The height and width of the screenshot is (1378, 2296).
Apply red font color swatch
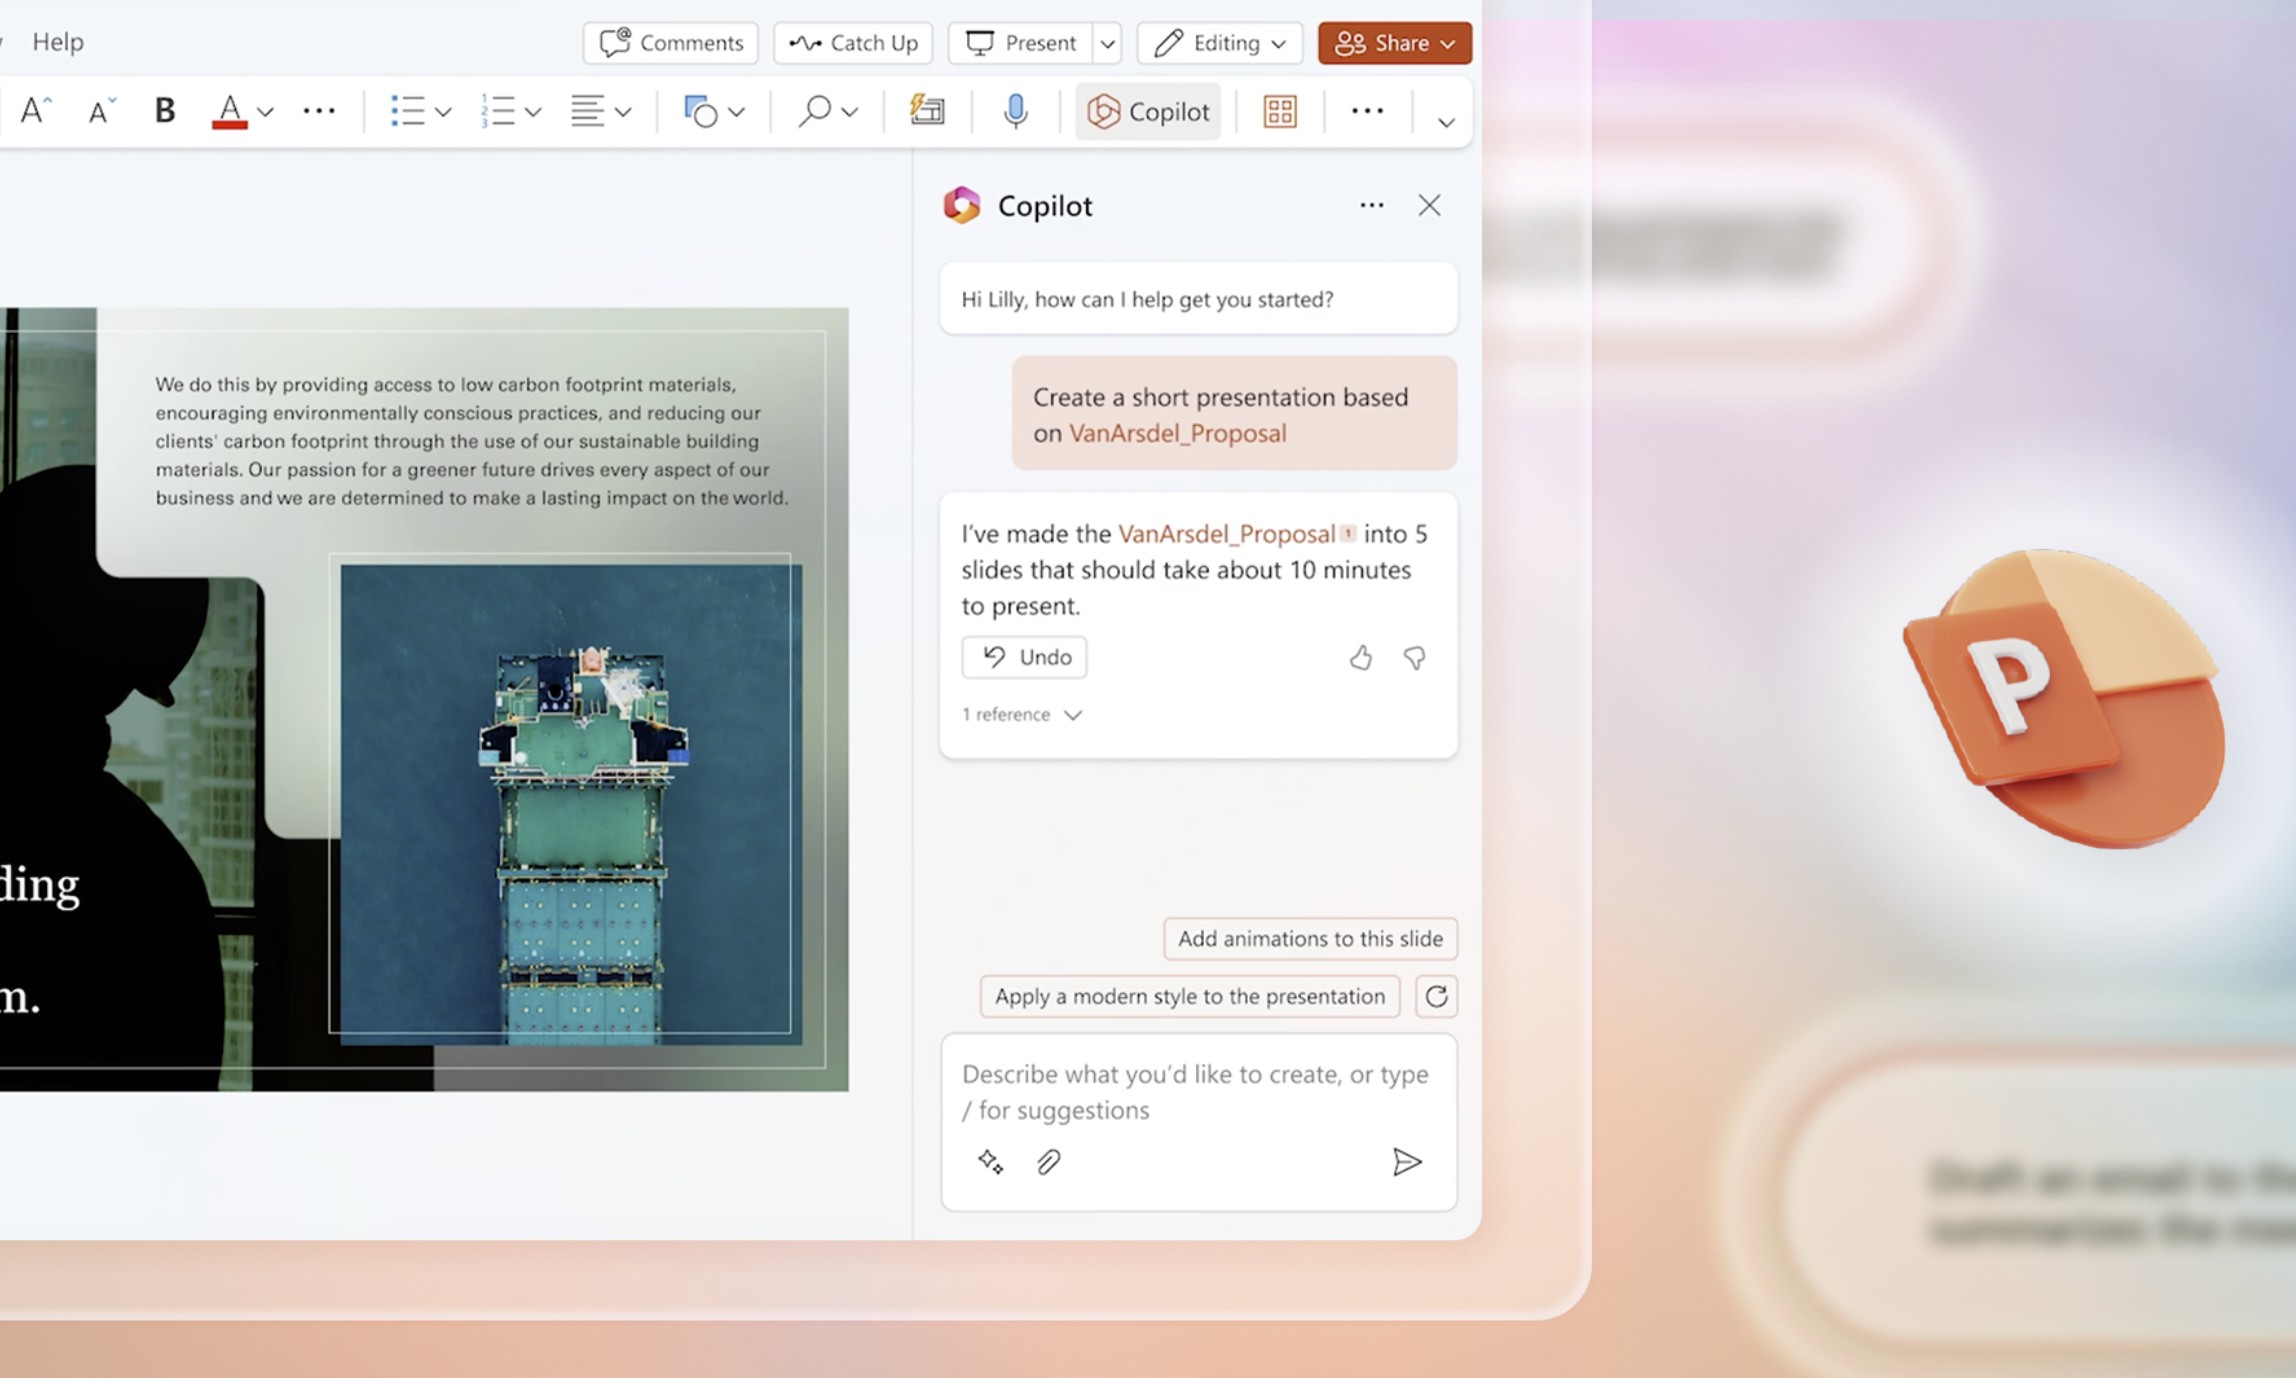tap(230, 111)
